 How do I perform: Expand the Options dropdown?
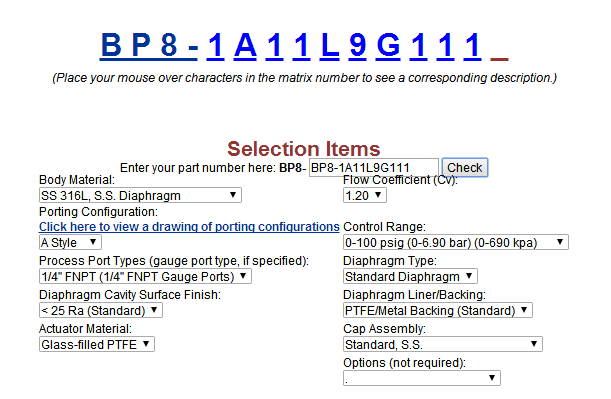pos(422,378)
